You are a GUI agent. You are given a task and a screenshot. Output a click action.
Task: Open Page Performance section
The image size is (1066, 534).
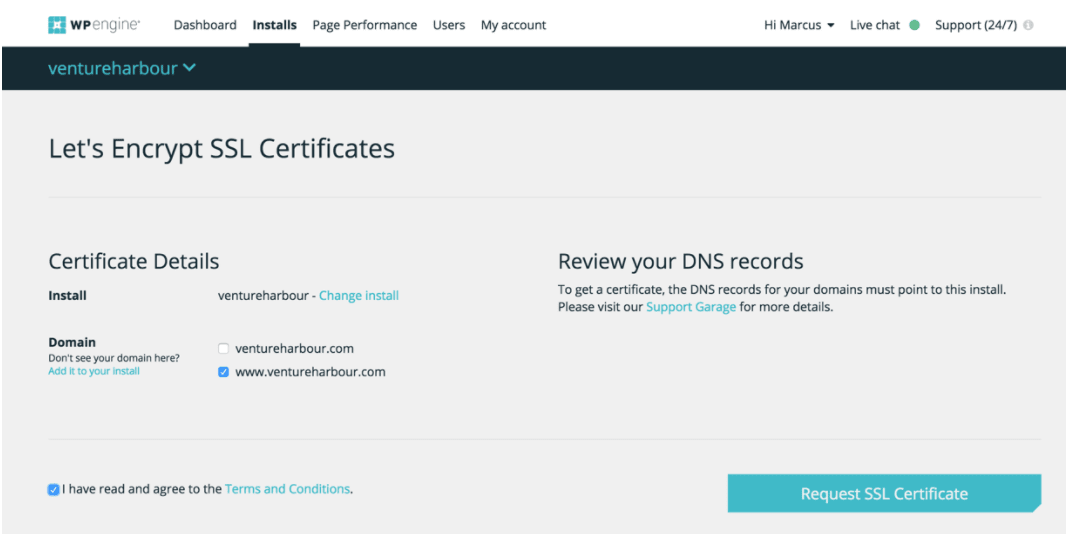pyautogui.click(x=364, y=25)
